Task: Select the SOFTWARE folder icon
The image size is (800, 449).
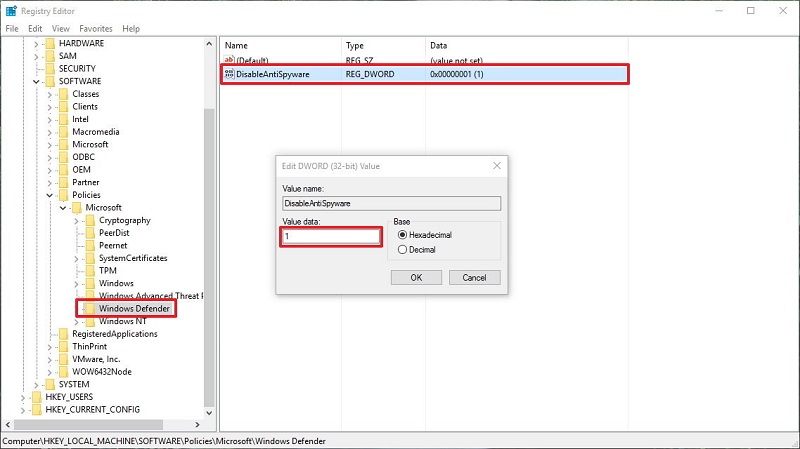Action: click(50, 81)
